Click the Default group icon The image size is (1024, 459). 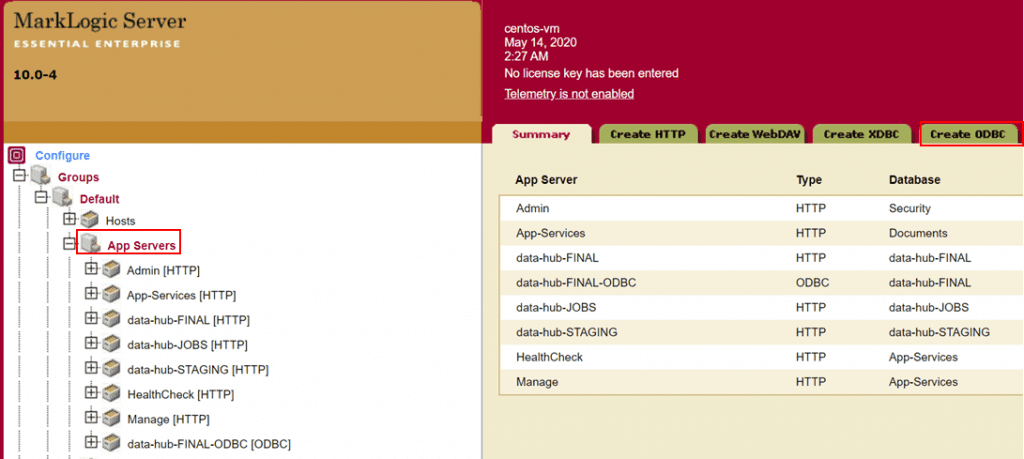point(64,198)
